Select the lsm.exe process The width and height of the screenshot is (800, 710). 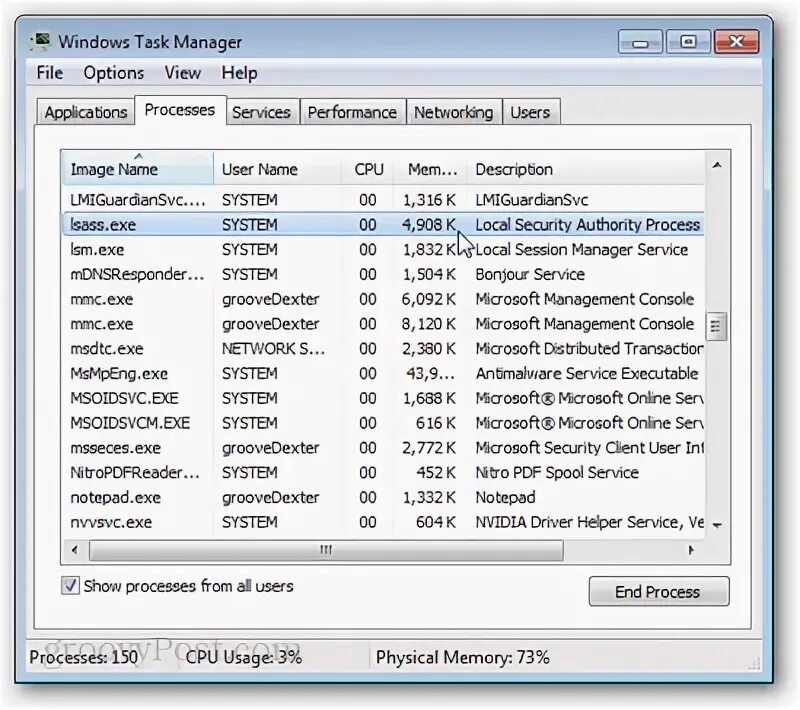[x=383, y=249]
